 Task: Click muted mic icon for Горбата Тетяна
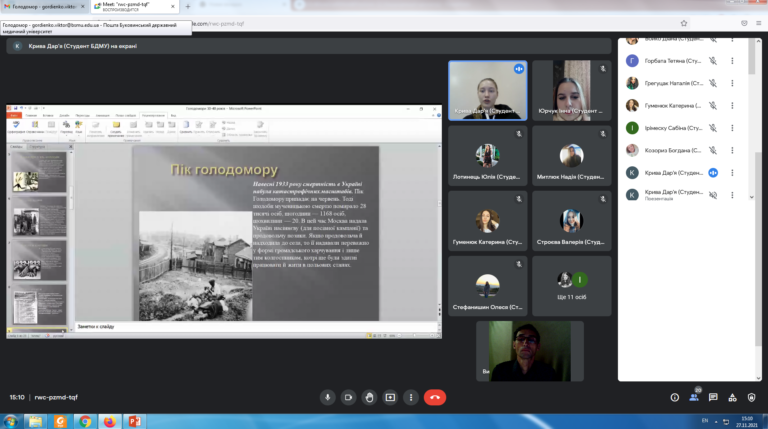(713, 61)
